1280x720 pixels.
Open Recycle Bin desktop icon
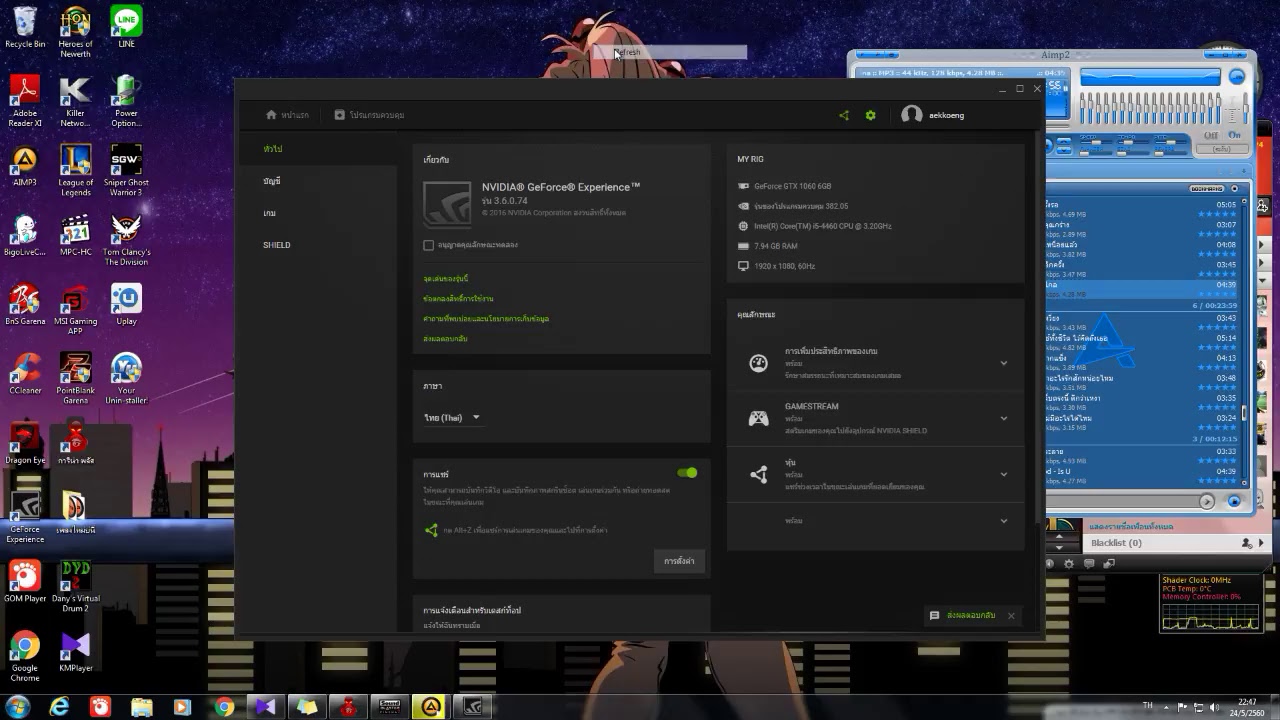pyautogui.click(x=25, y=28)
